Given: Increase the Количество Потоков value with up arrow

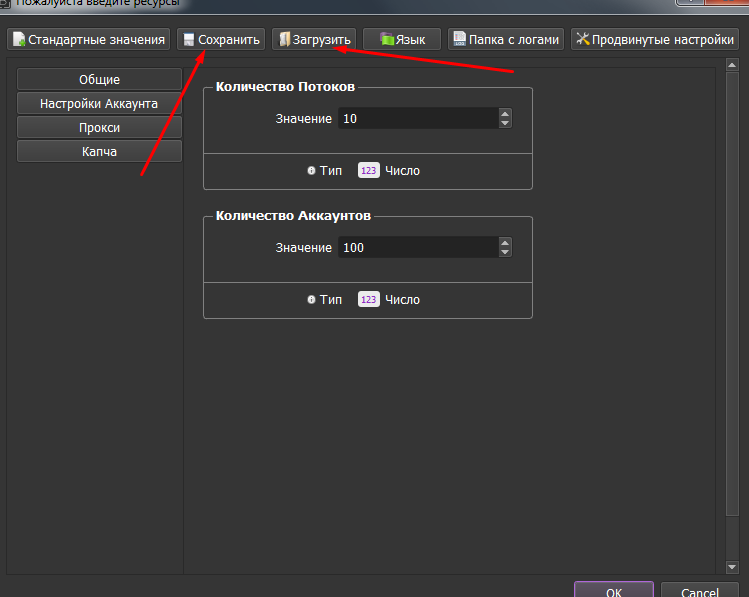Looking at the screenshot, I should (505, 114).
